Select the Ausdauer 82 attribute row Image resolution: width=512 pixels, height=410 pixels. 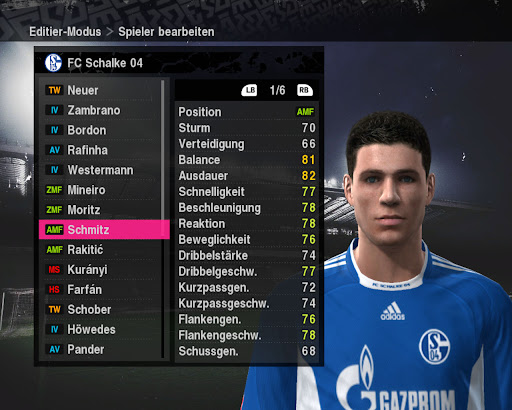(247, 176)
